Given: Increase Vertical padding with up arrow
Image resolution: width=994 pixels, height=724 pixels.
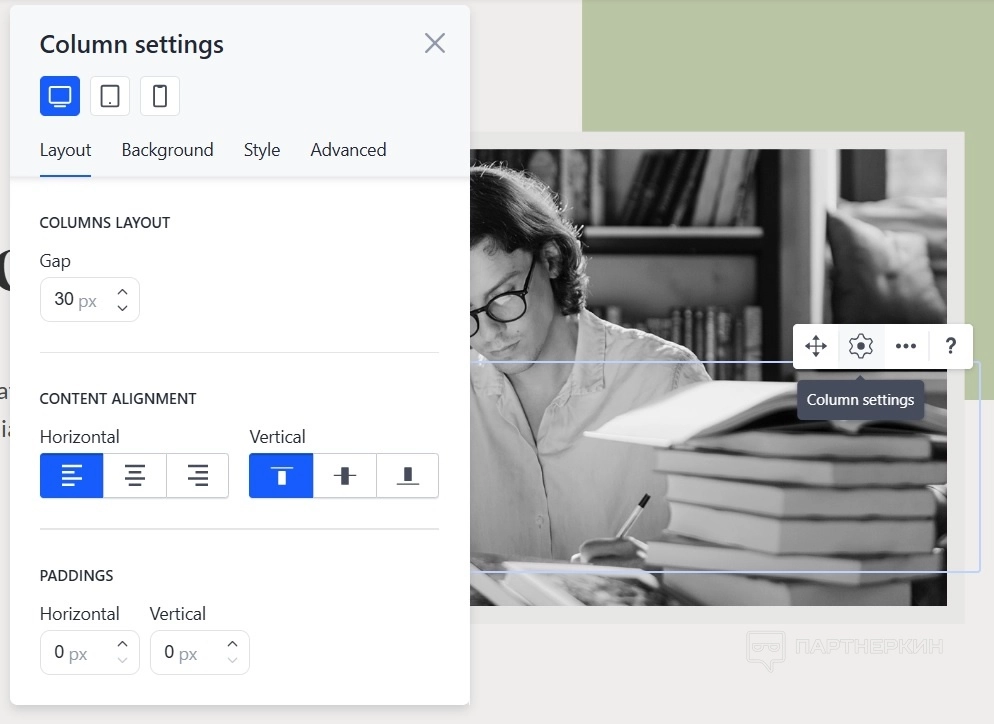Looking at the screenshot, I should coord(233,643).
